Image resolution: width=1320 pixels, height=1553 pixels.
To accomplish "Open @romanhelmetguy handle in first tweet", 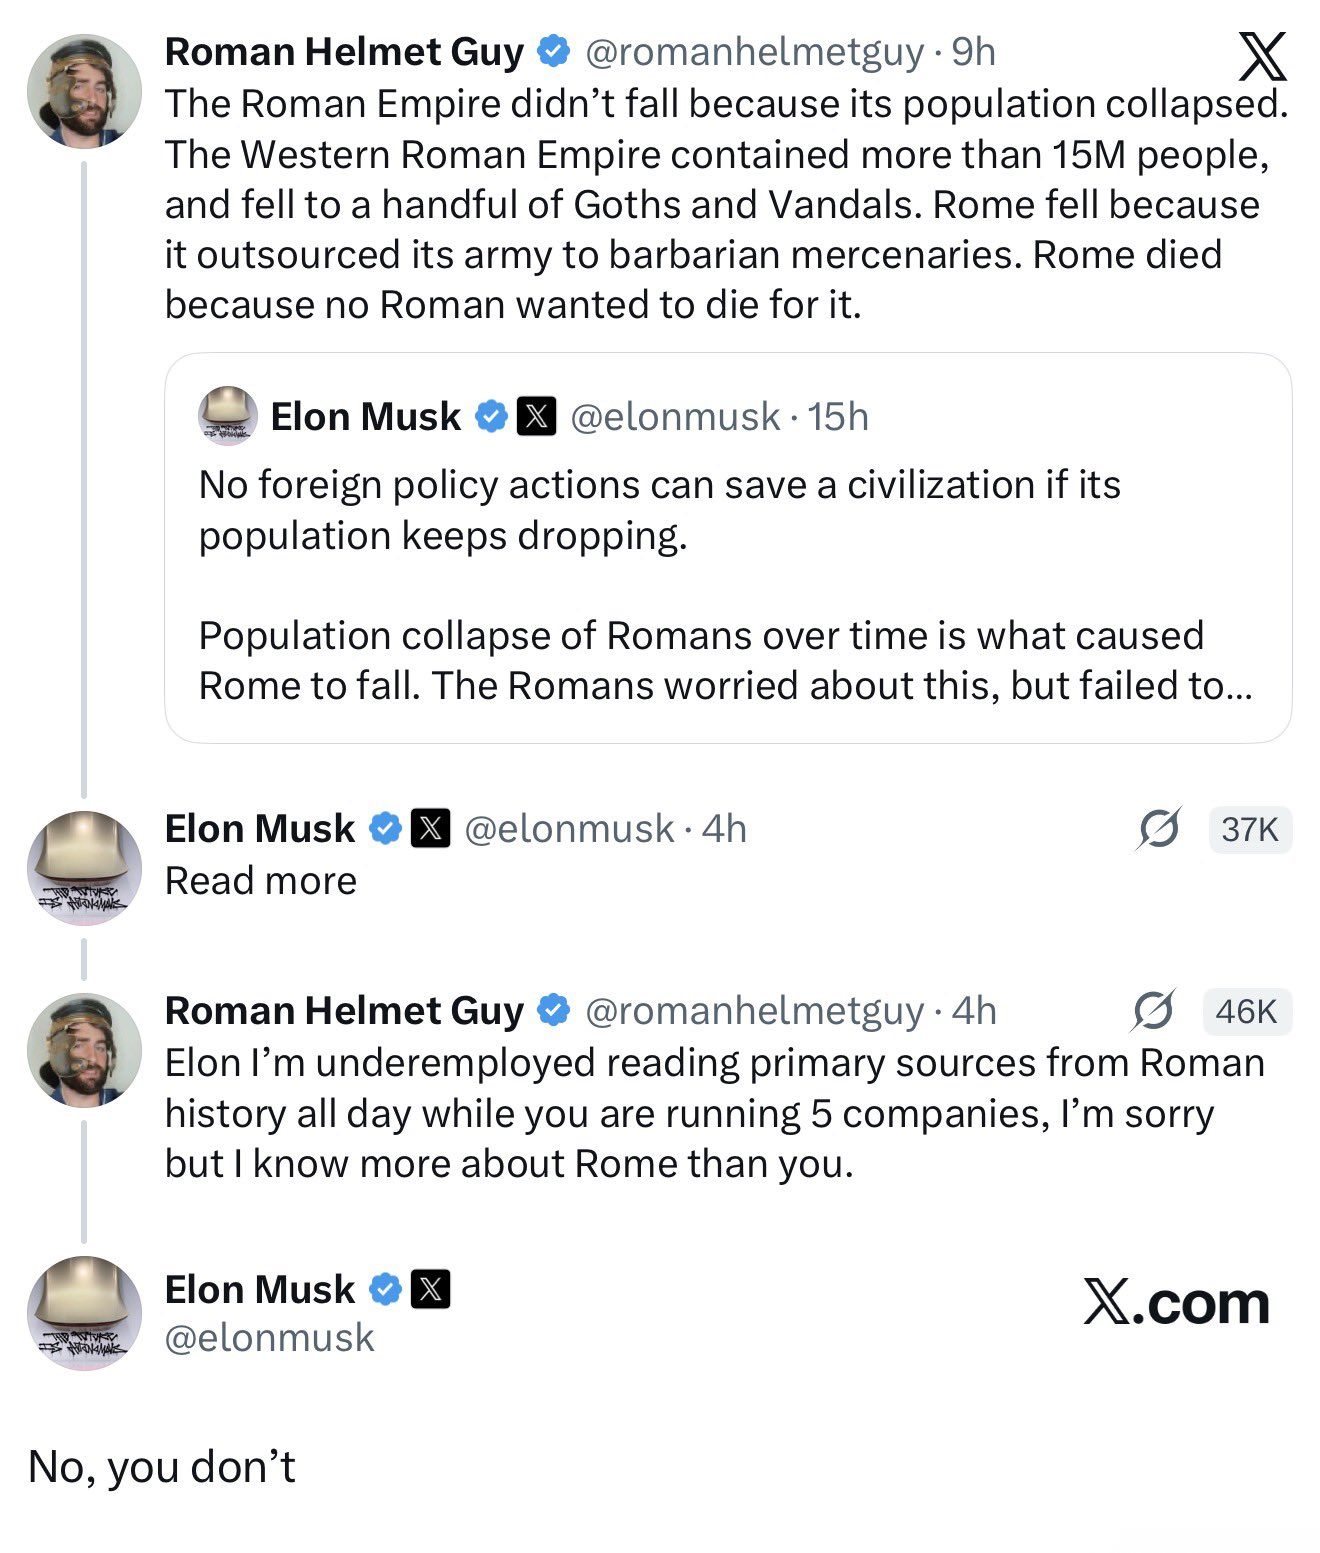I will (x=754, y=52).
